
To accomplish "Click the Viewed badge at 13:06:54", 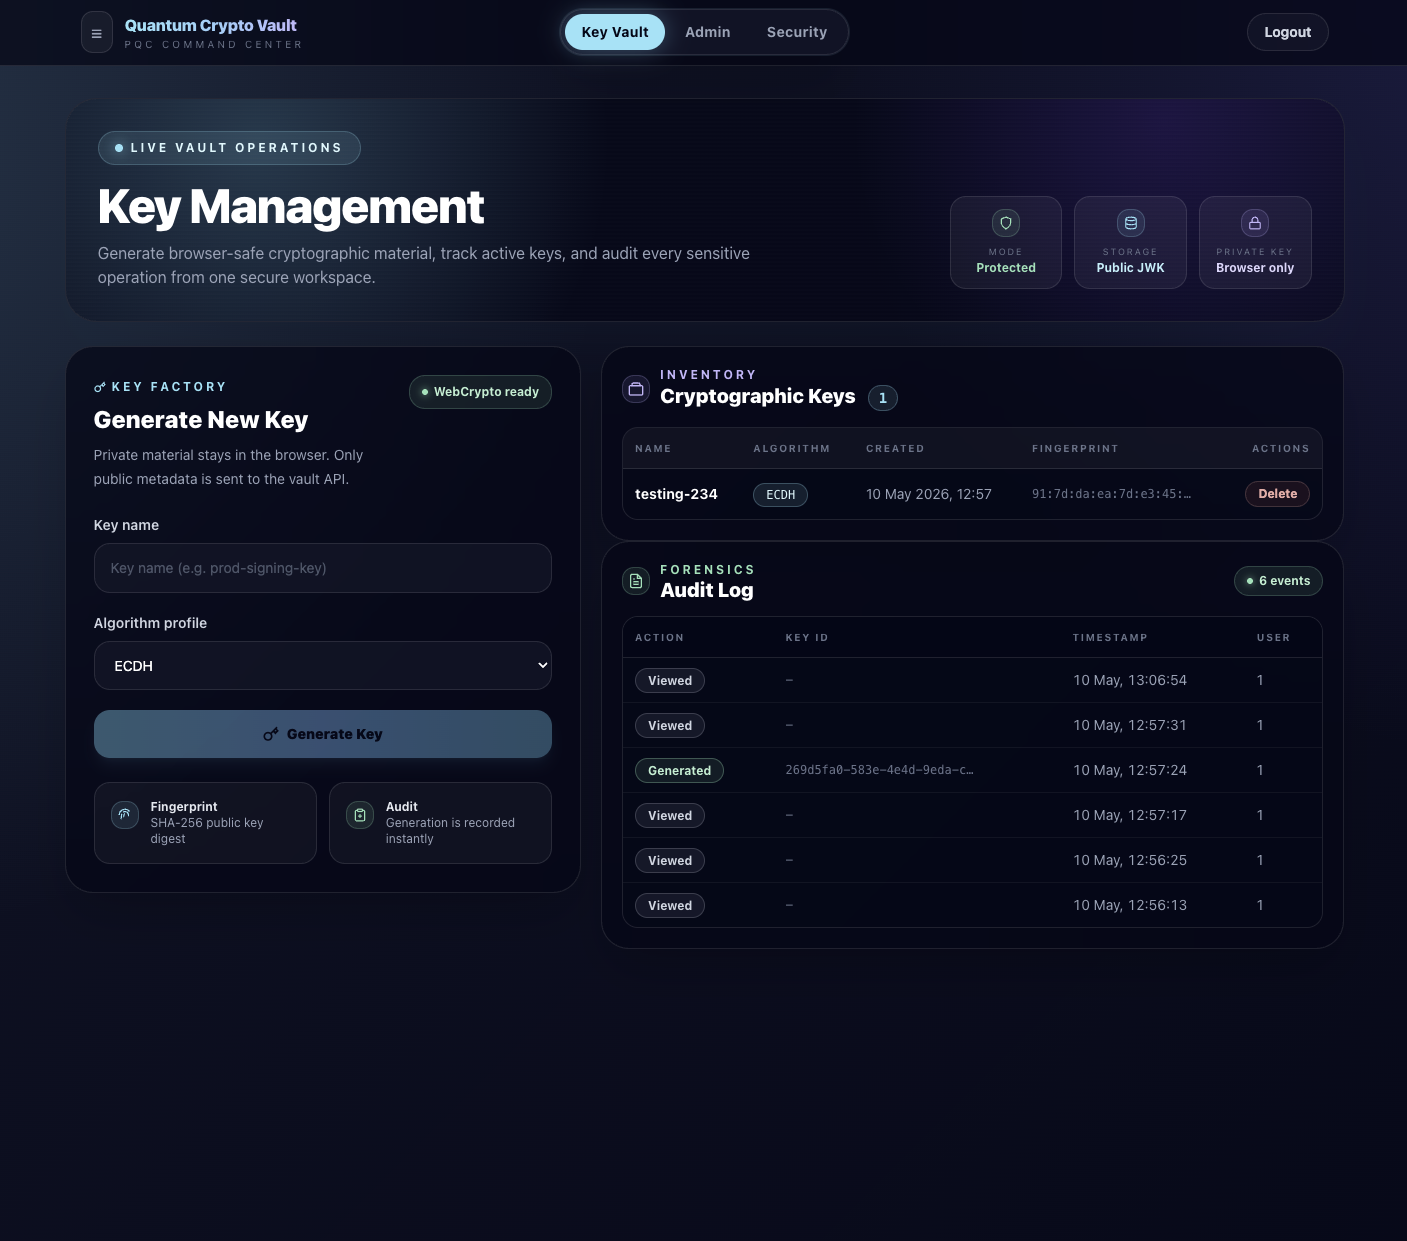I will [670, 681].
